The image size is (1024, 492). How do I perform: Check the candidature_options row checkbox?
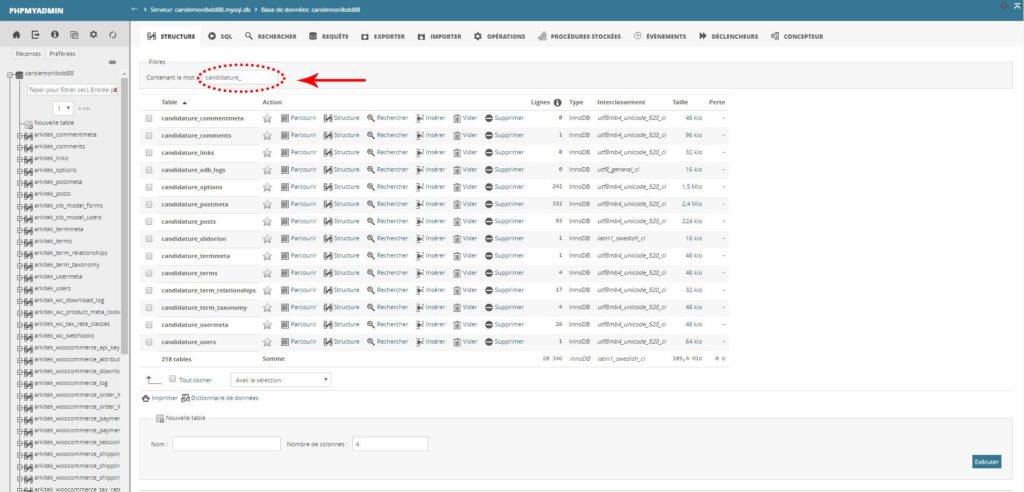coord(149,187)
